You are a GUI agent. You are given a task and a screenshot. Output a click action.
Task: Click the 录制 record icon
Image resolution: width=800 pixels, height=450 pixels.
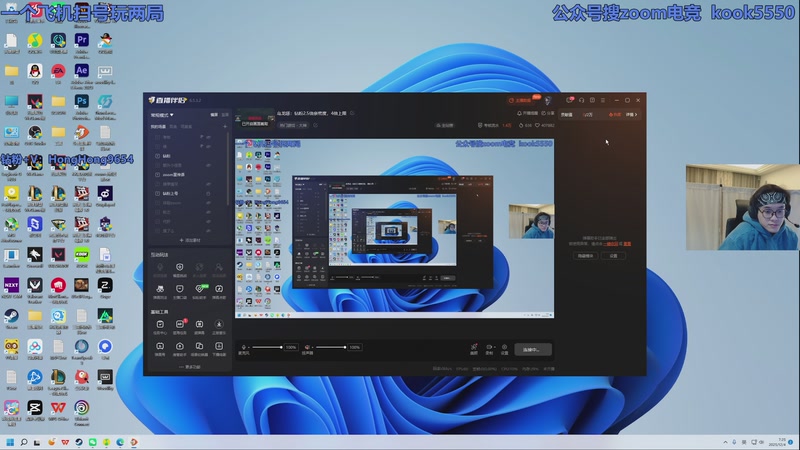tap(489, 349)
